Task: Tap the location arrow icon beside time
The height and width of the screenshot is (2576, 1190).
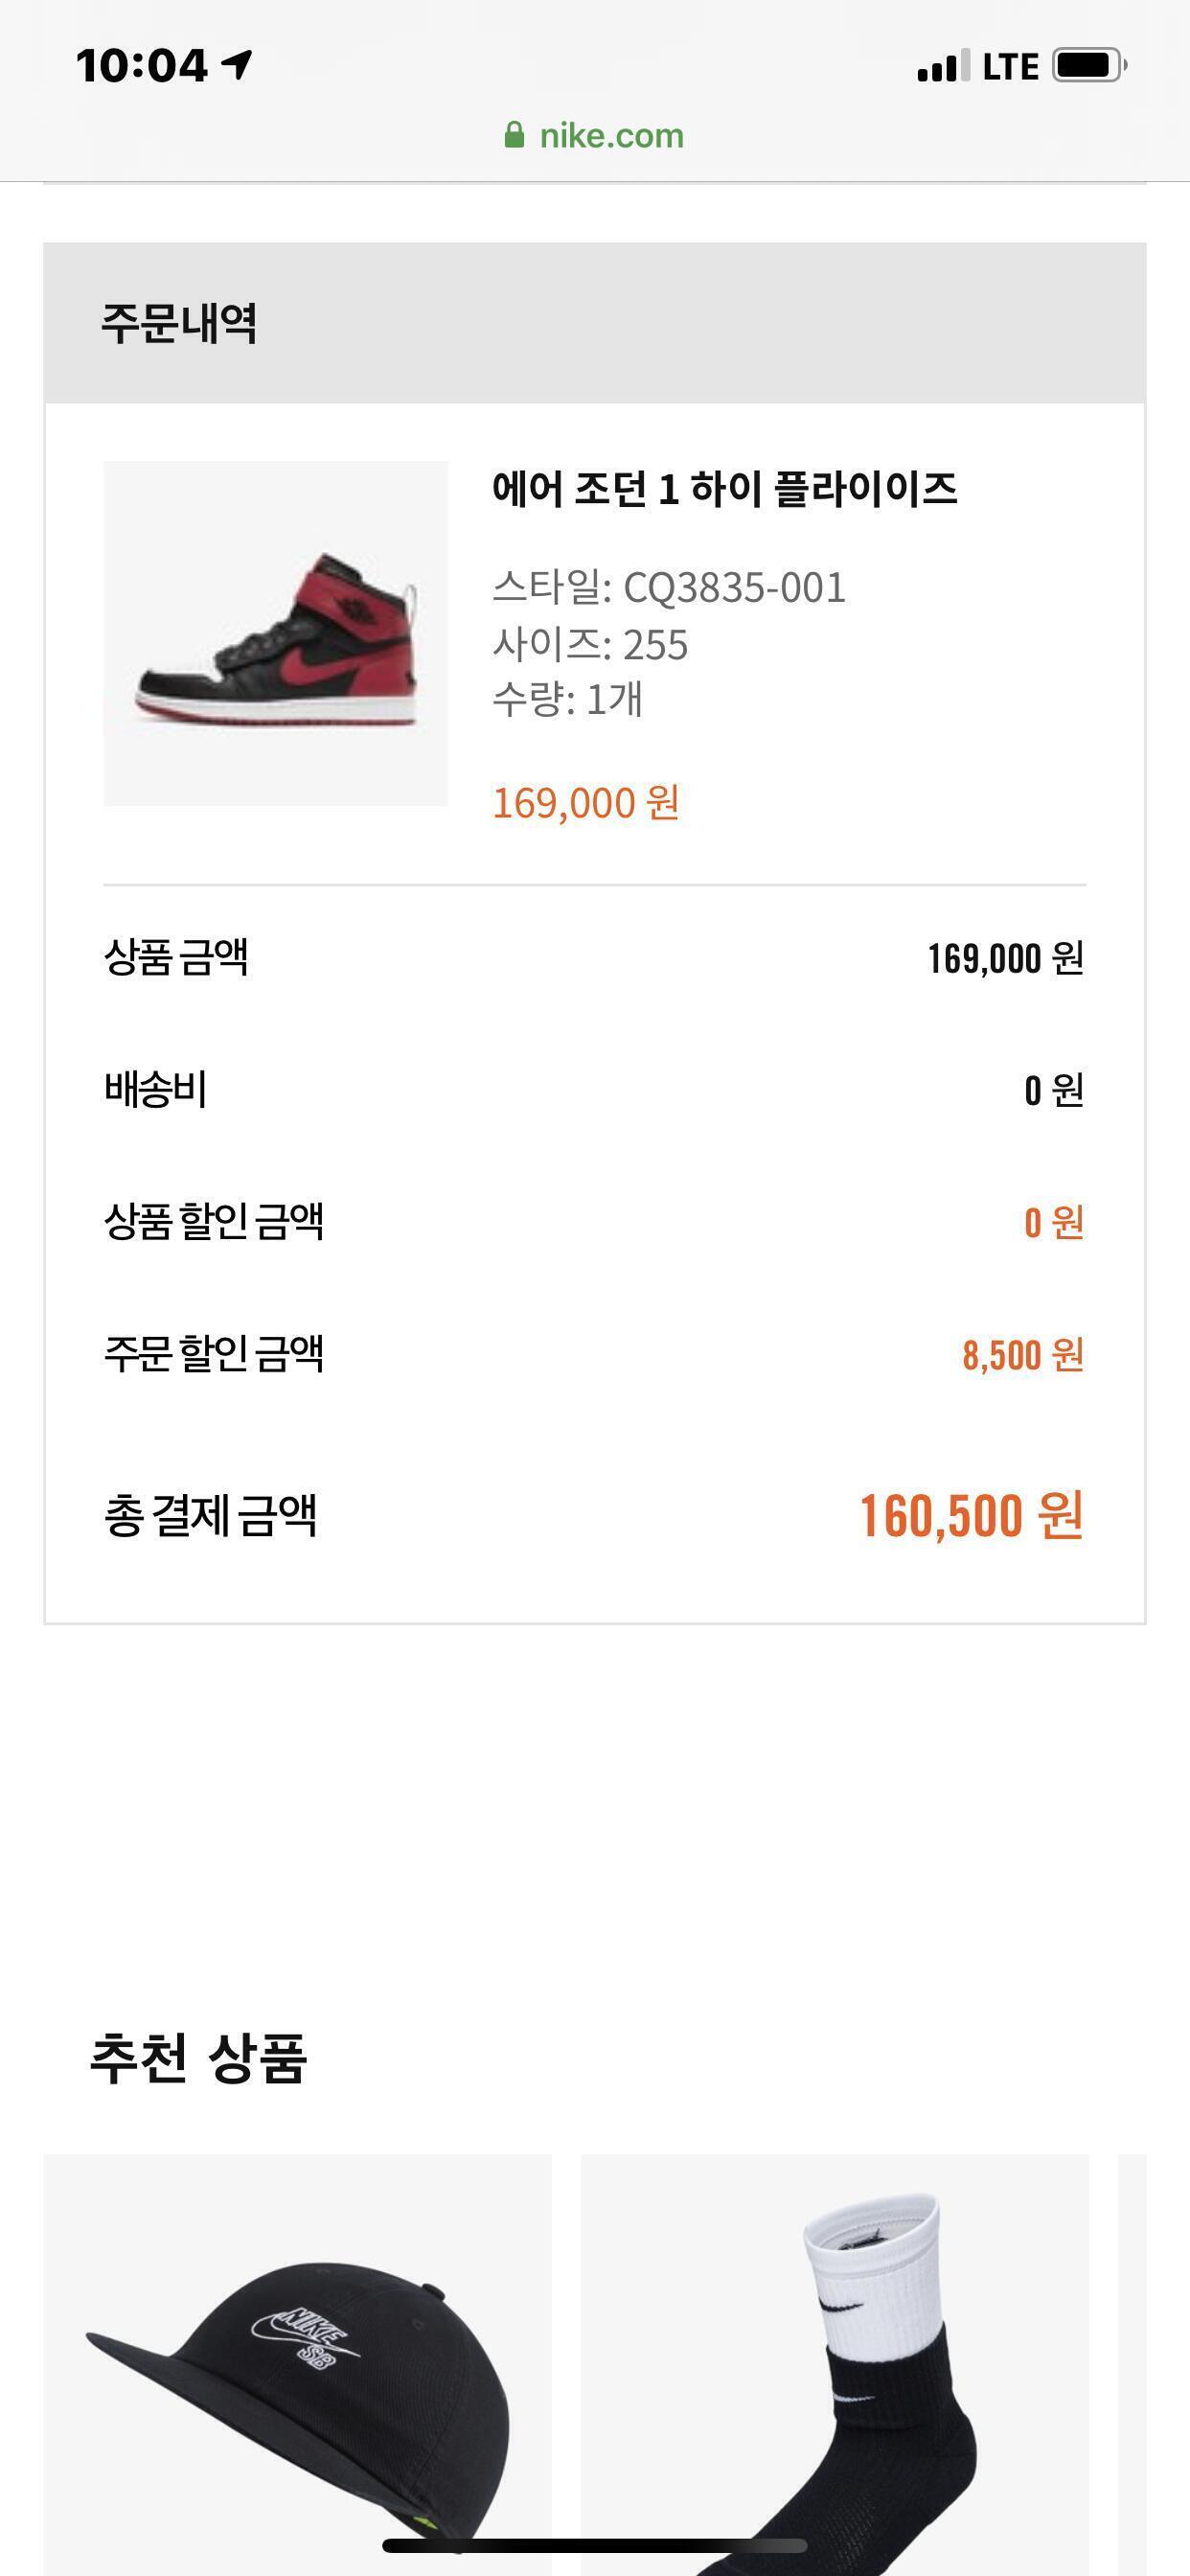Action: pyautogui.click(x=237, y=65)
